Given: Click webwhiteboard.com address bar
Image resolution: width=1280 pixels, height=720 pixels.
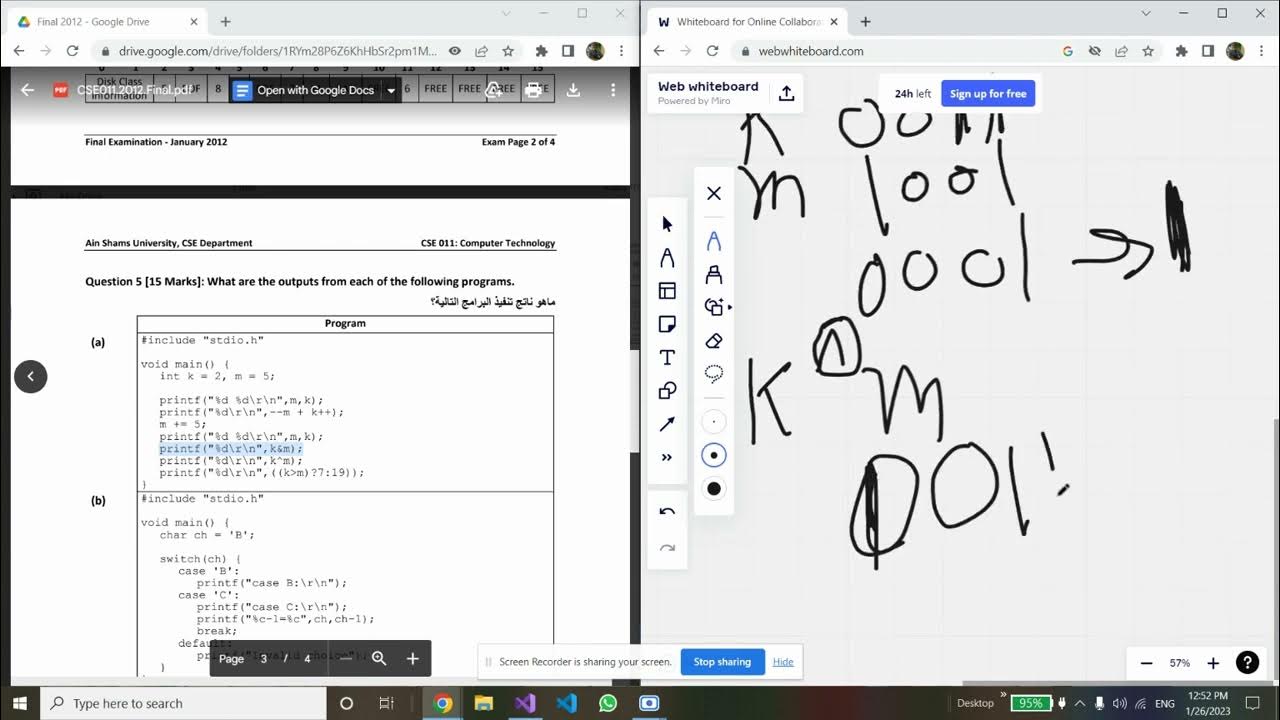Looking at the screenshot, I should 811,51.
